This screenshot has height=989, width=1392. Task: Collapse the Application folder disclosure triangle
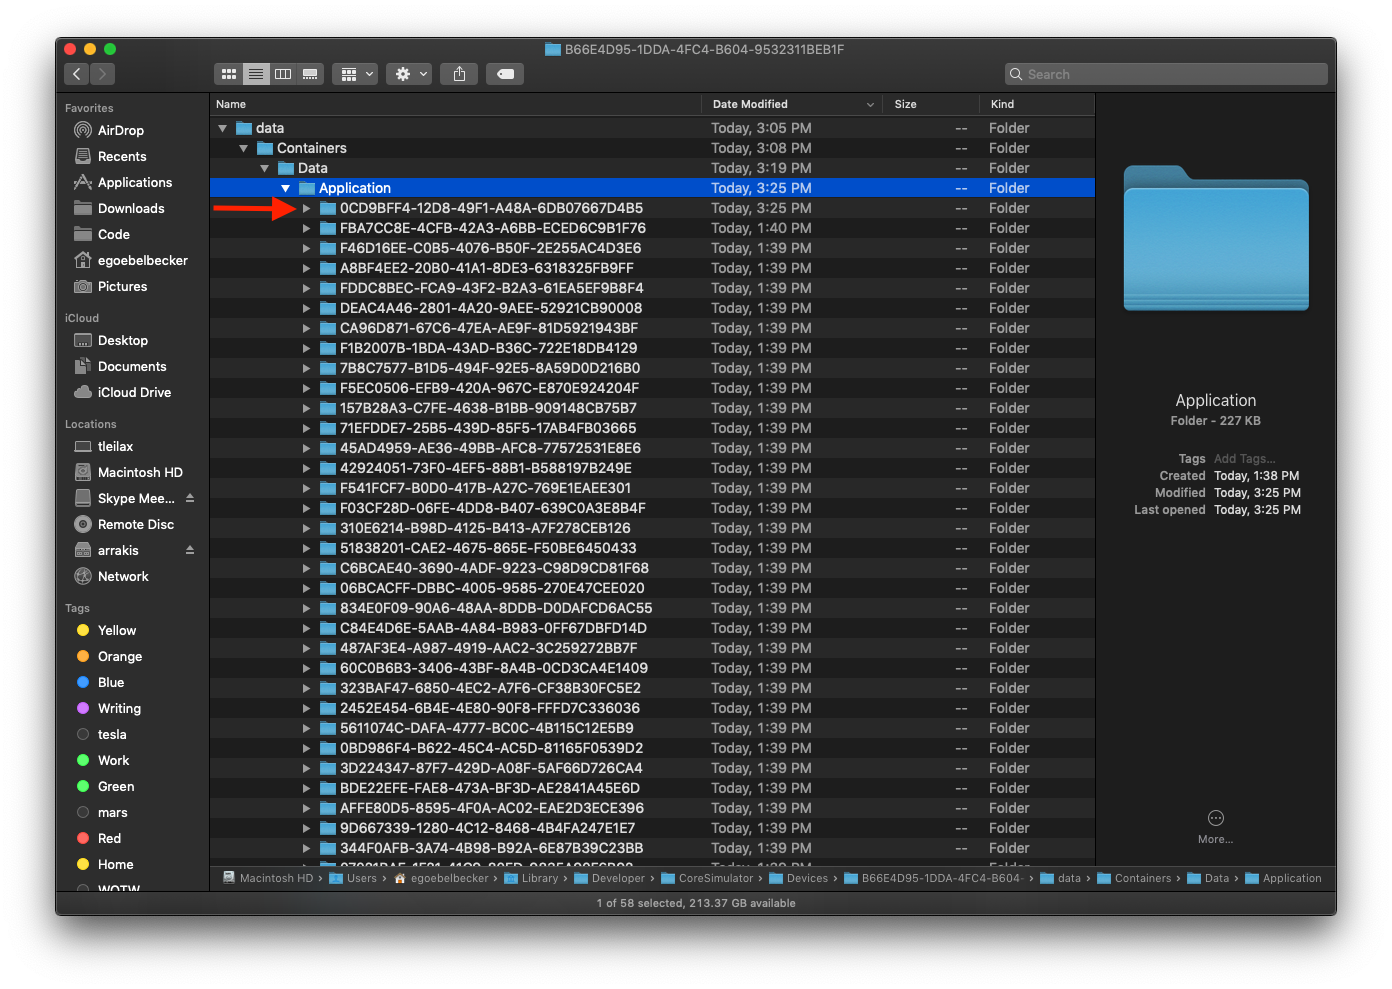[286, 188]
